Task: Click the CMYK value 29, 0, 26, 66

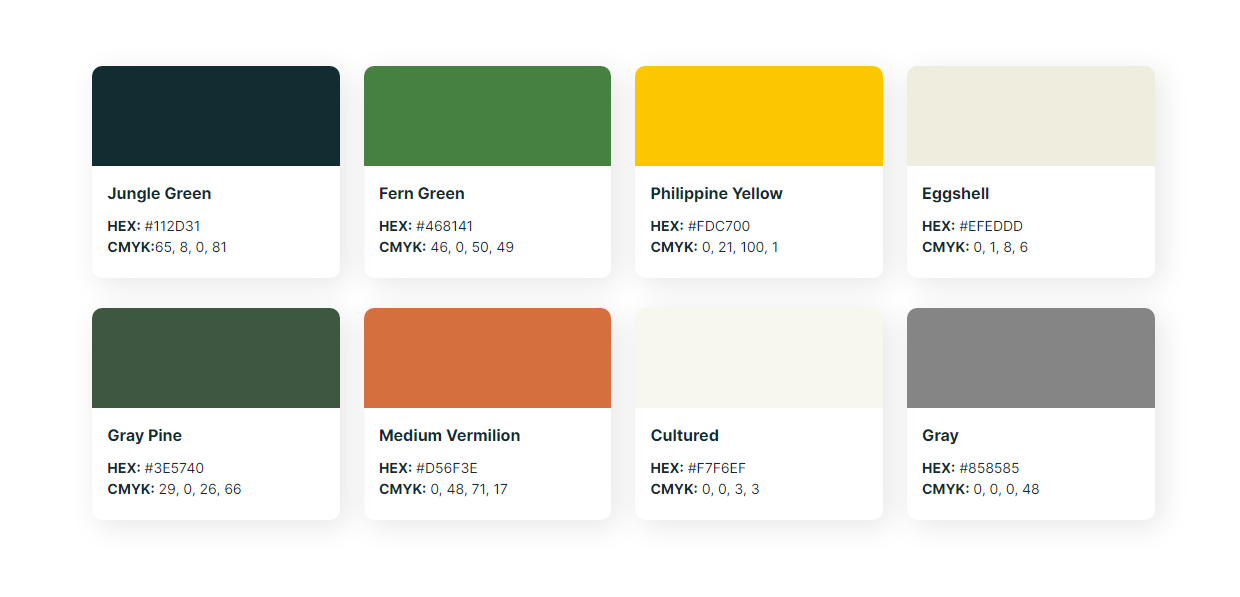Action: pos(200,489)
